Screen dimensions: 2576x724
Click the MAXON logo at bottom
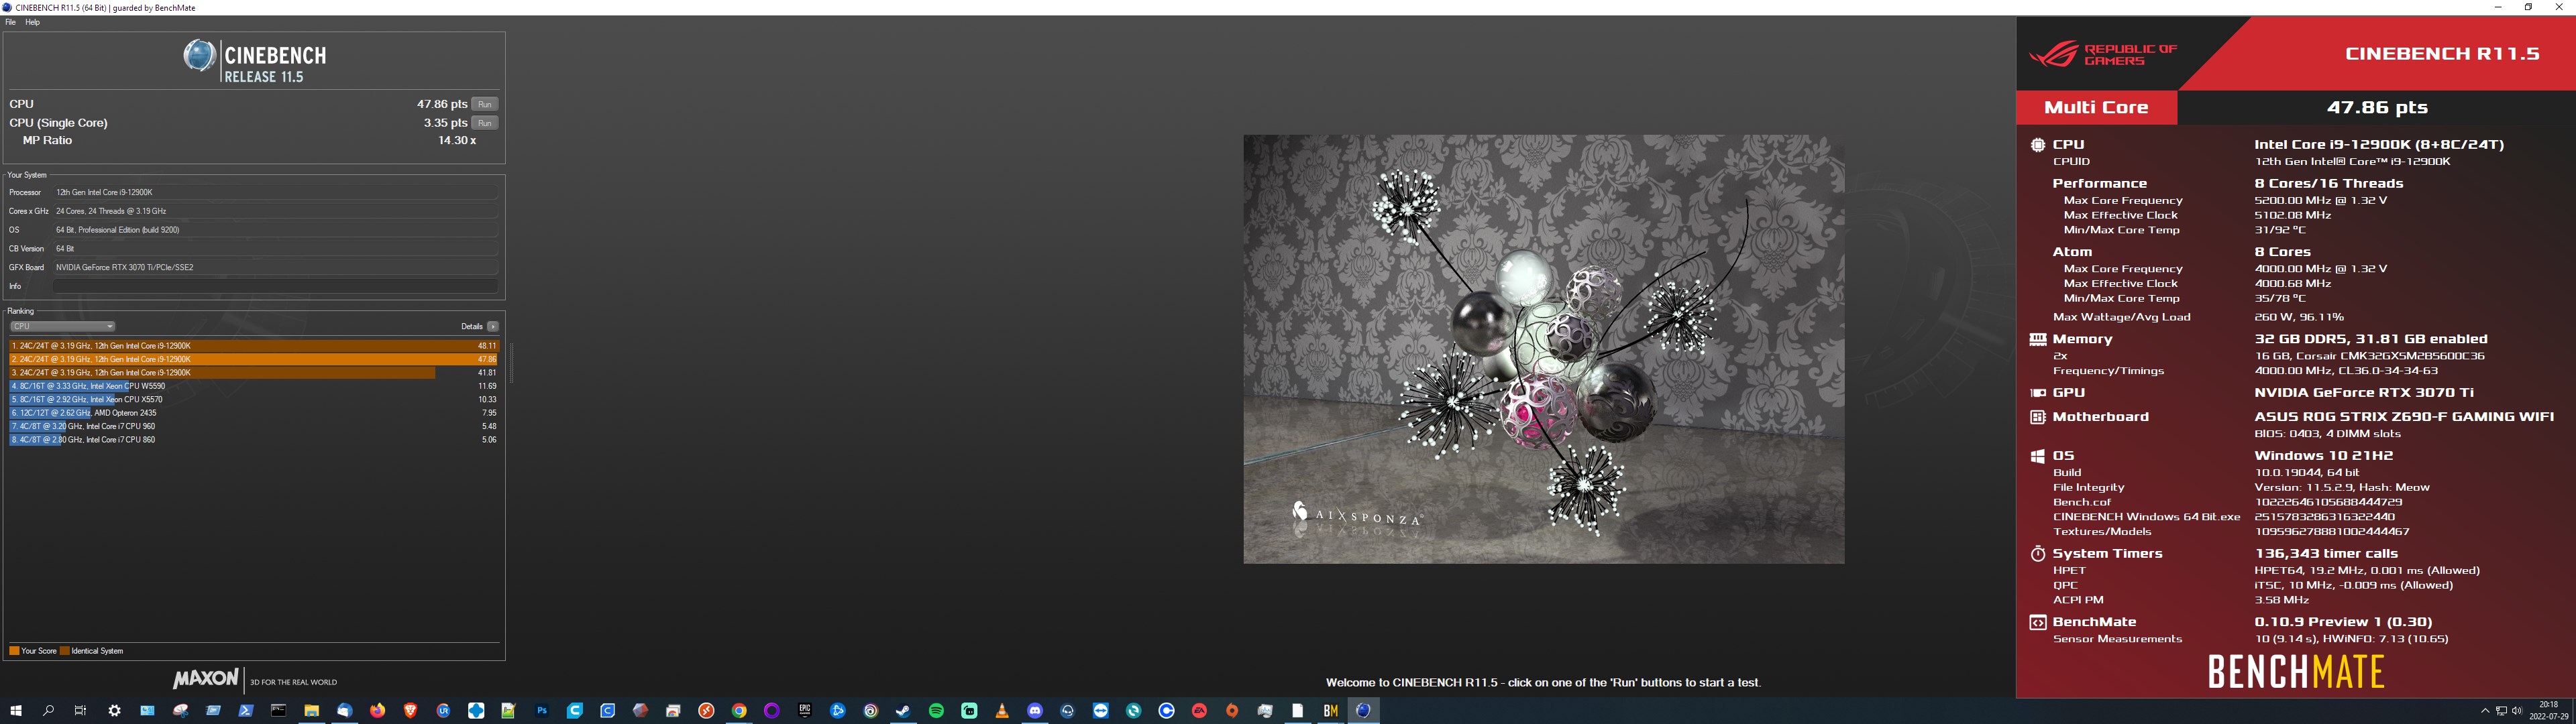pyautogui.click(x=205, y=680)
